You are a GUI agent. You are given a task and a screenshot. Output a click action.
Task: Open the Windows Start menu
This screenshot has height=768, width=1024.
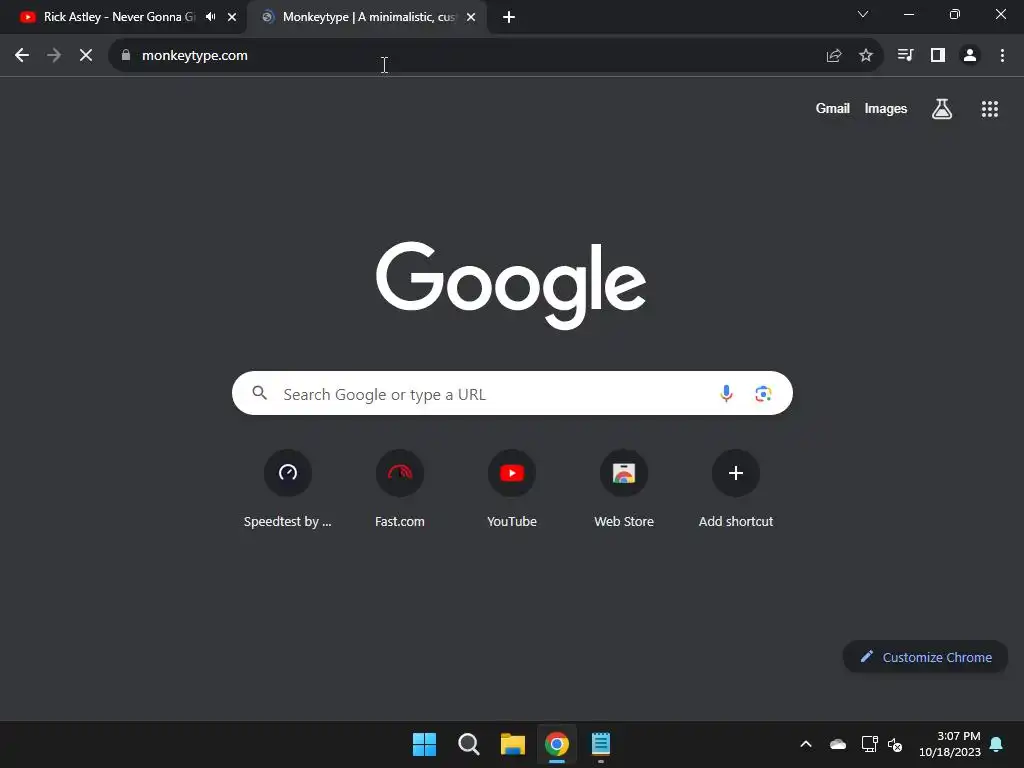pyautogui.click(x=424, y=744)
